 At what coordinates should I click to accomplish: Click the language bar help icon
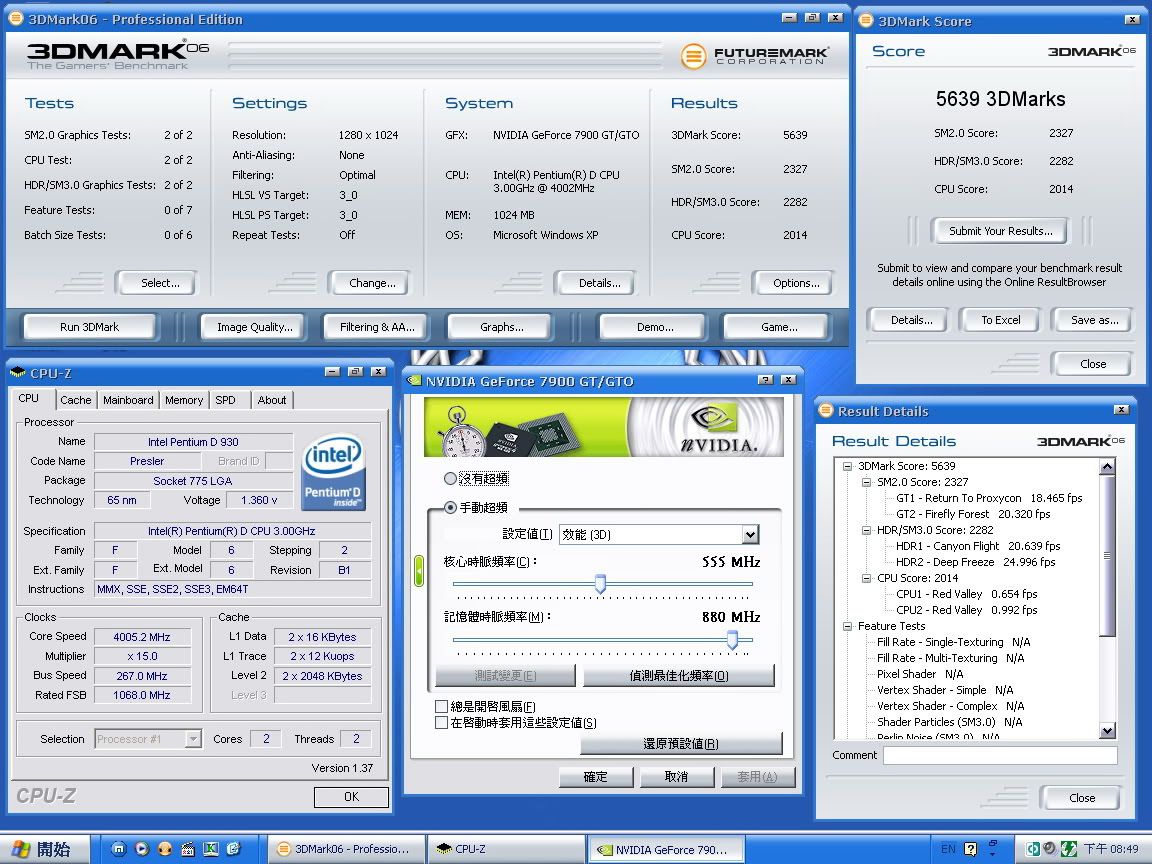click(970, 849)
